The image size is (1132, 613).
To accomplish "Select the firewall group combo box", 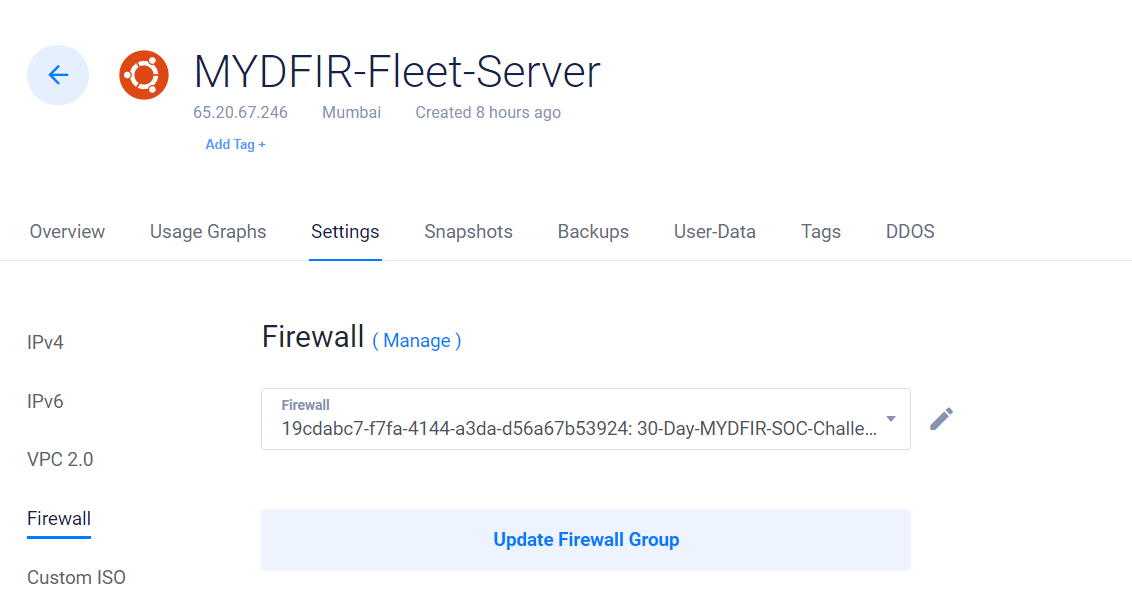I will click(585, 419).
